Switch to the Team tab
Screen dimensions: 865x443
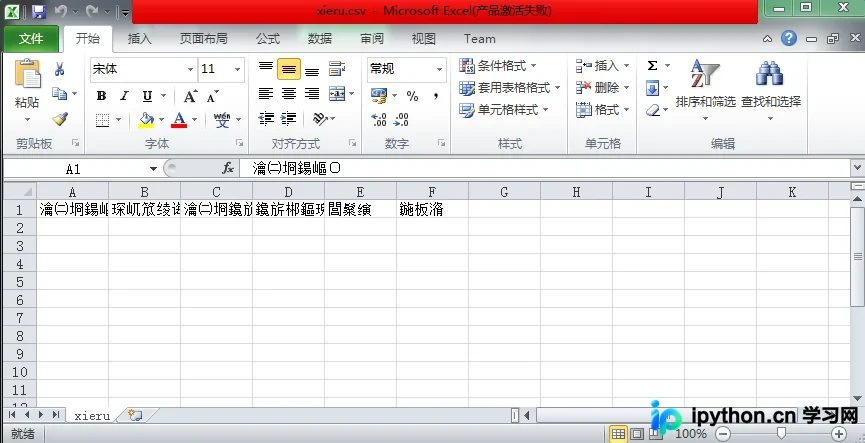(479, 39)
